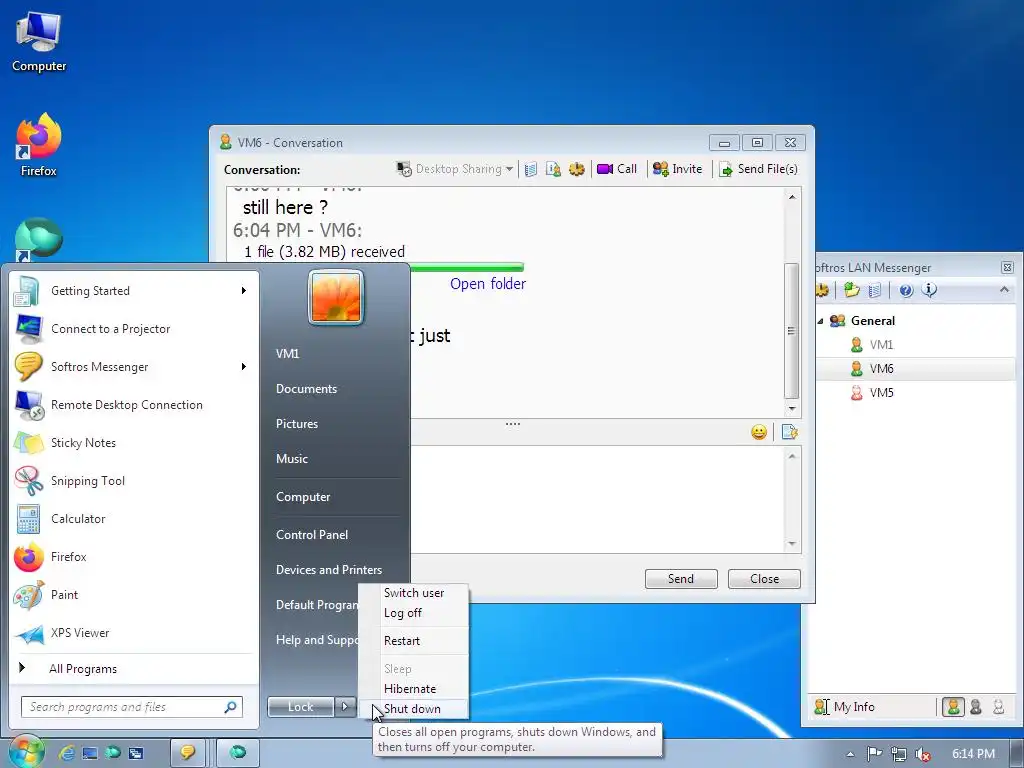Click the user account picture thumbnail
1024x768 pixels.
336,298
